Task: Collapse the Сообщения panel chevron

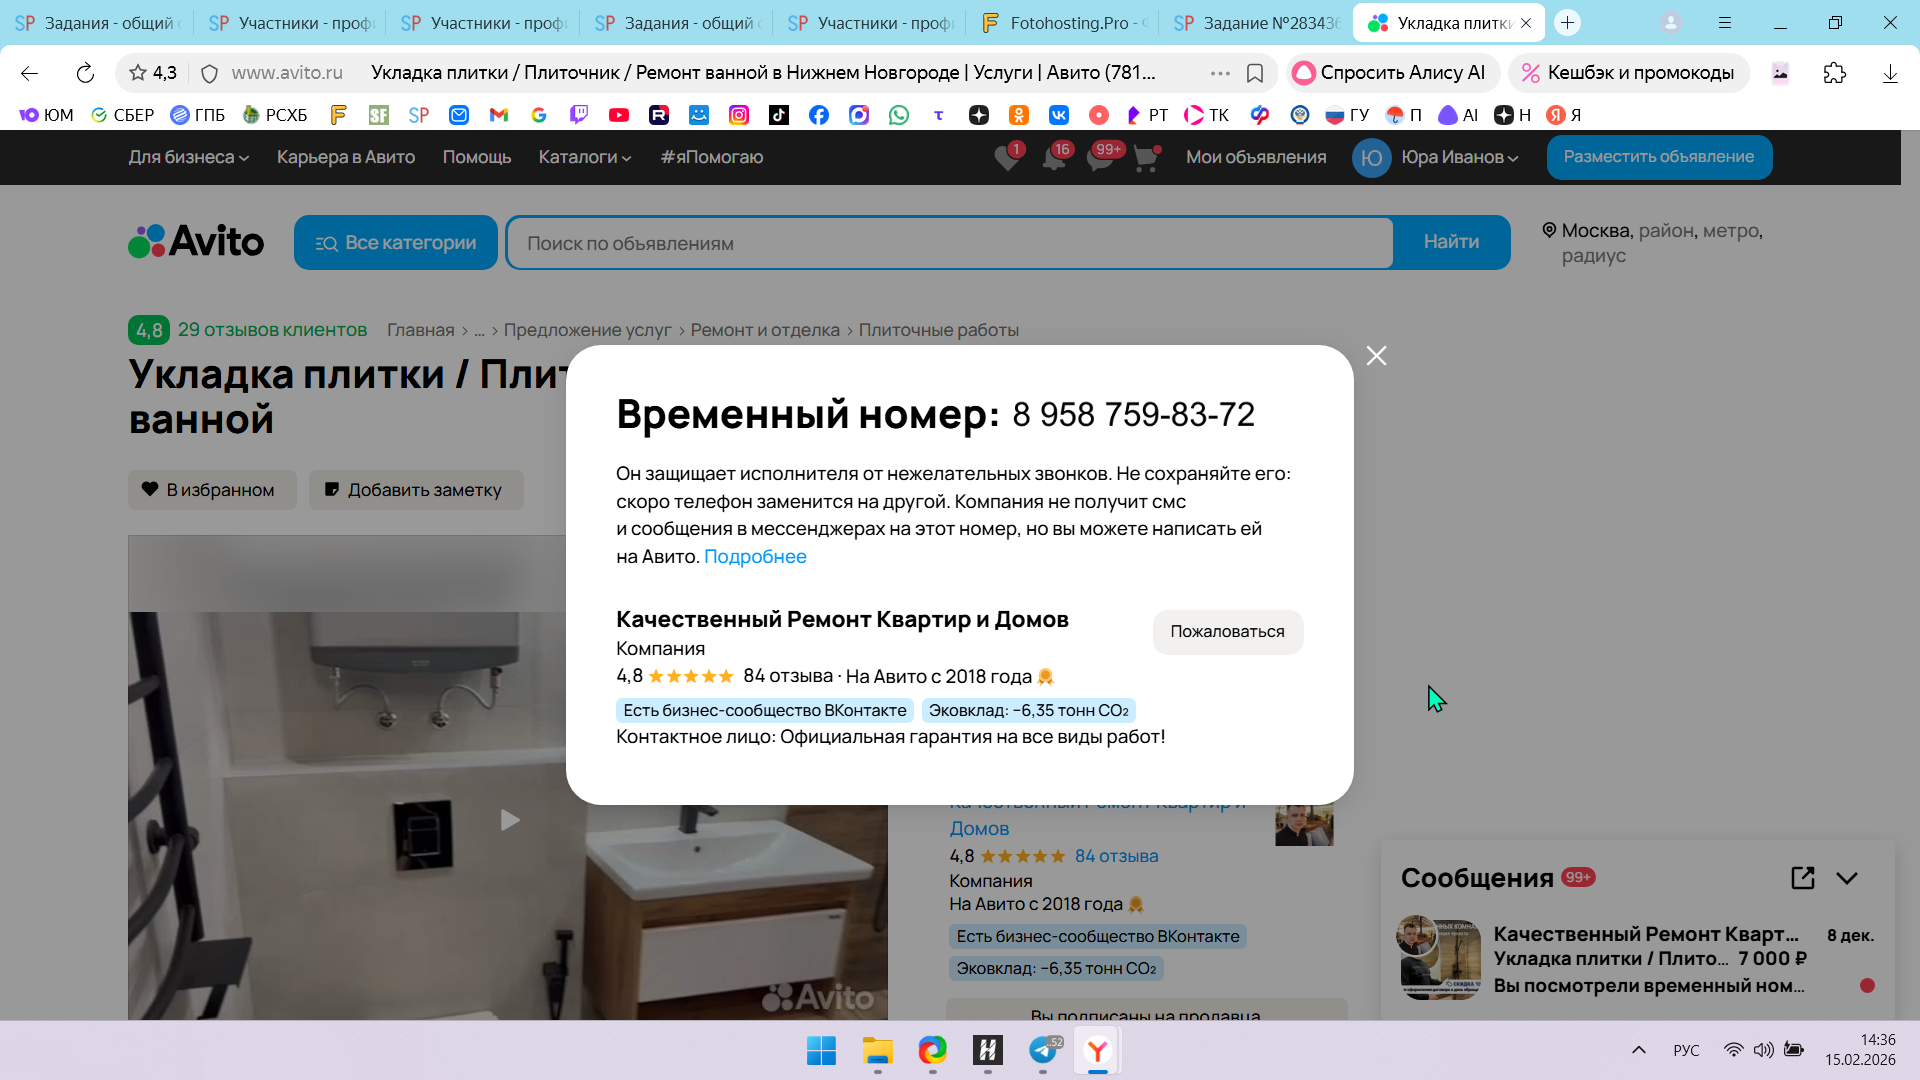Action: (x=1847, y=878)
